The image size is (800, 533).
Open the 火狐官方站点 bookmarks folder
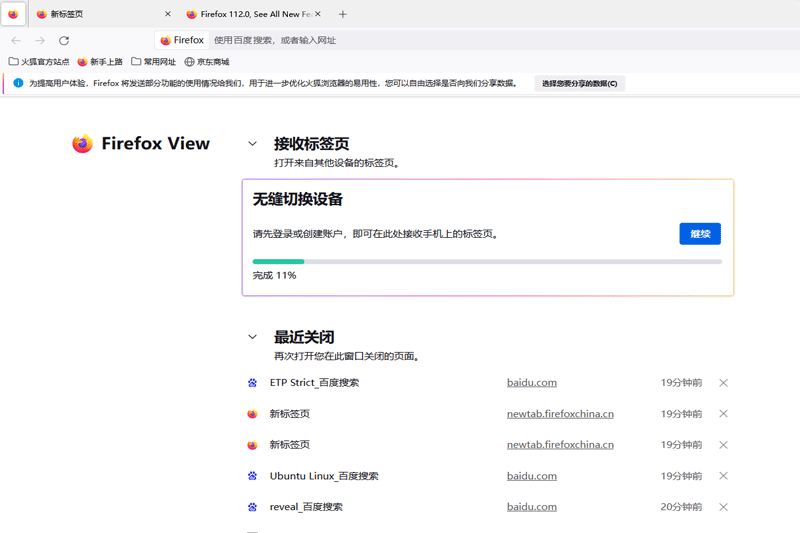[39, 62]
